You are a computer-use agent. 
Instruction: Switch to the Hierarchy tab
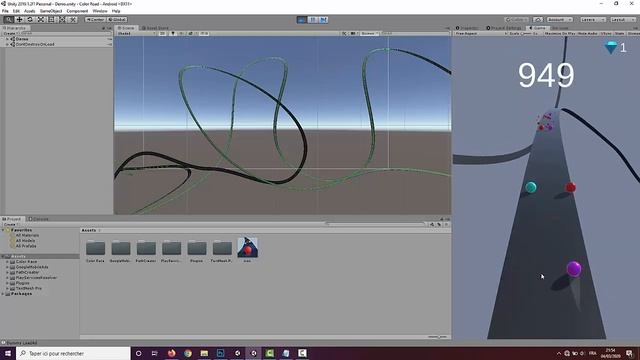15,28
